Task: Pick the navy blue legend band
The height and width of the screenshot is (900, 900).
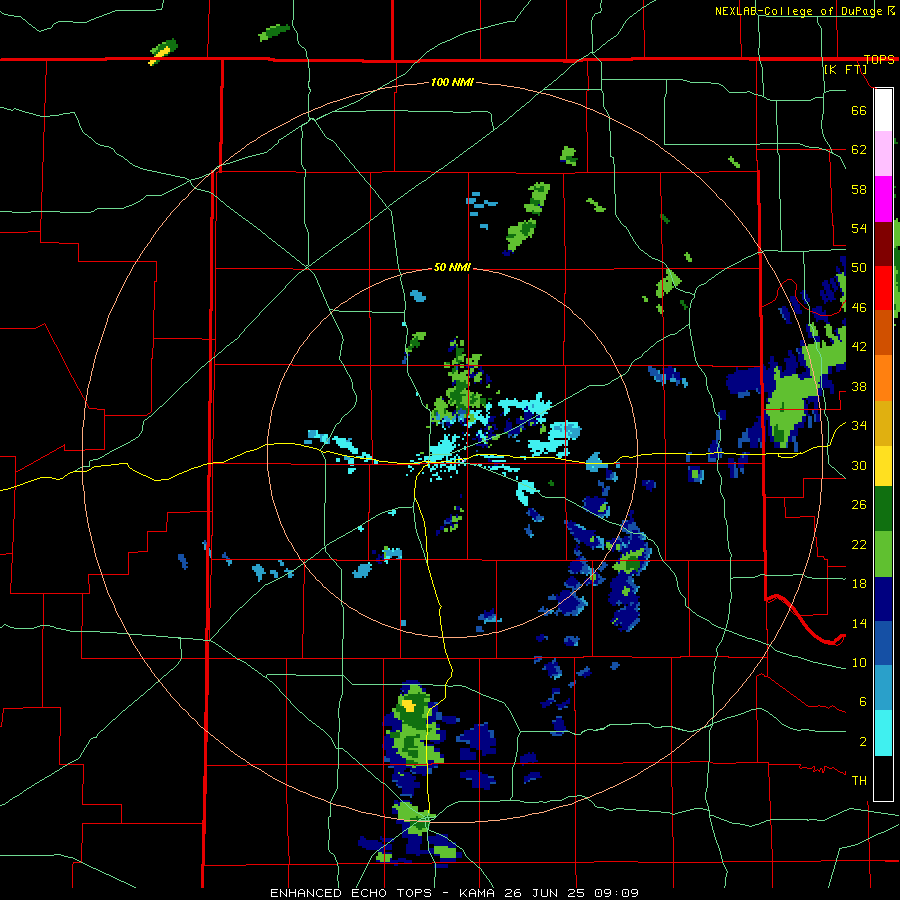Action: click(x=883, y=599)
